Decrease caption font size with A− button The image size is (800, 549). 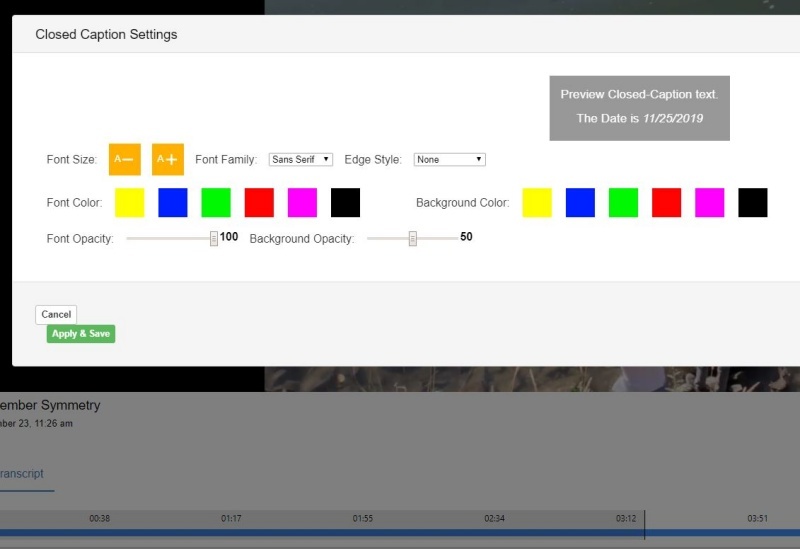click(x=124, y=159)
